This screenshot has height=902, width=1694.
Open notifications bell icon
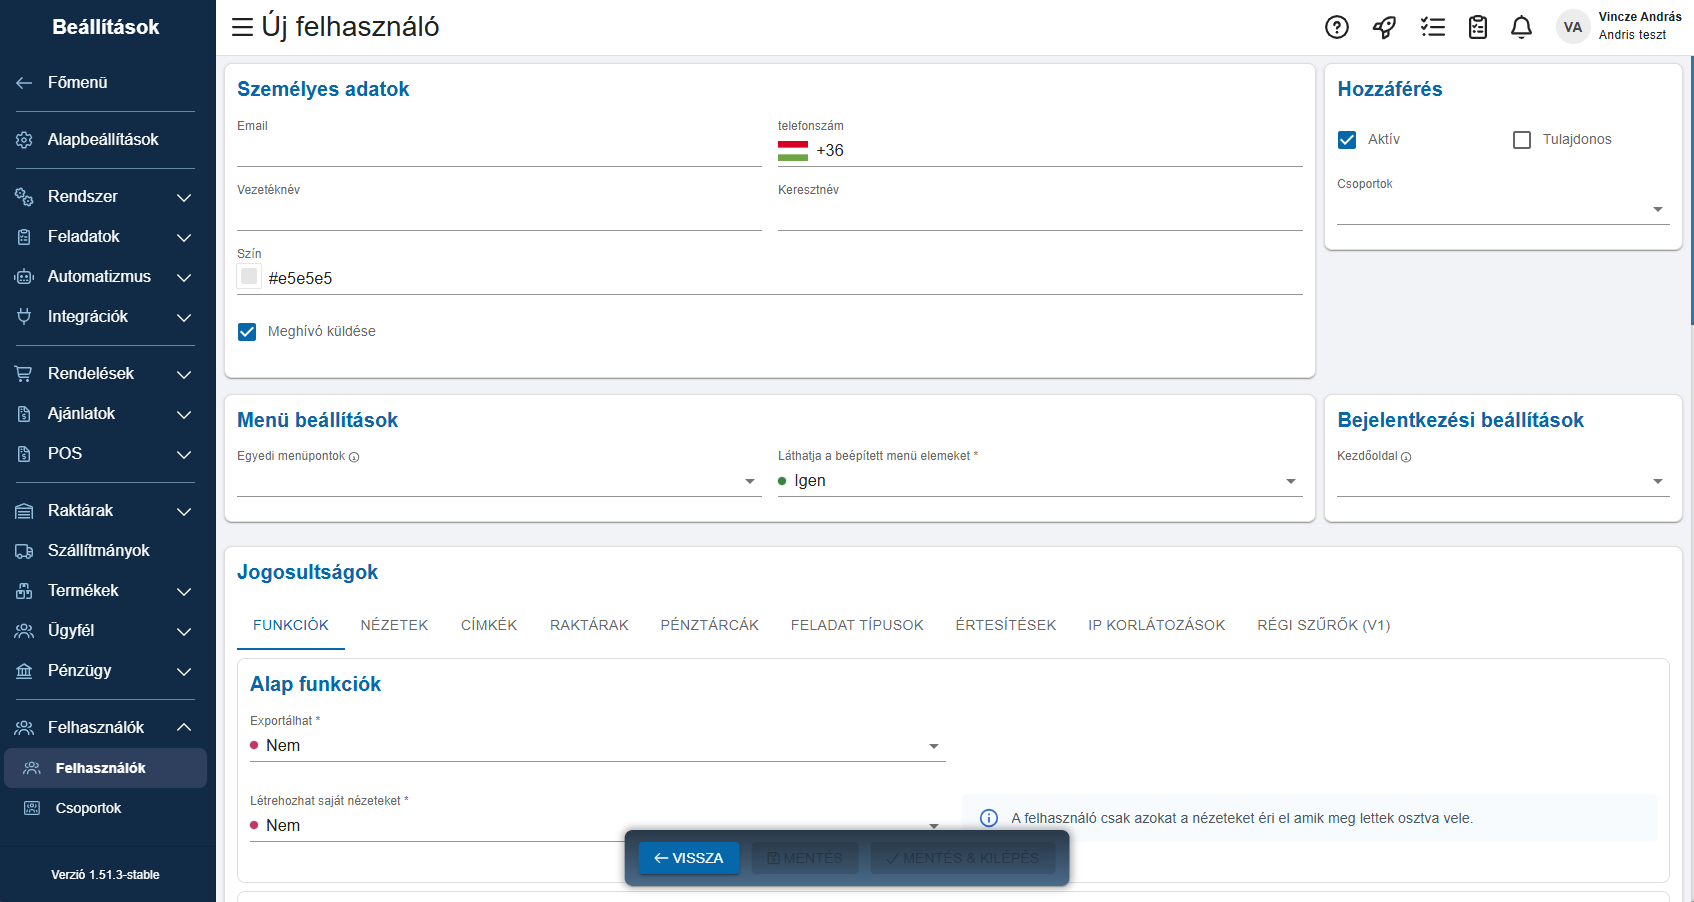[1521, 27]
